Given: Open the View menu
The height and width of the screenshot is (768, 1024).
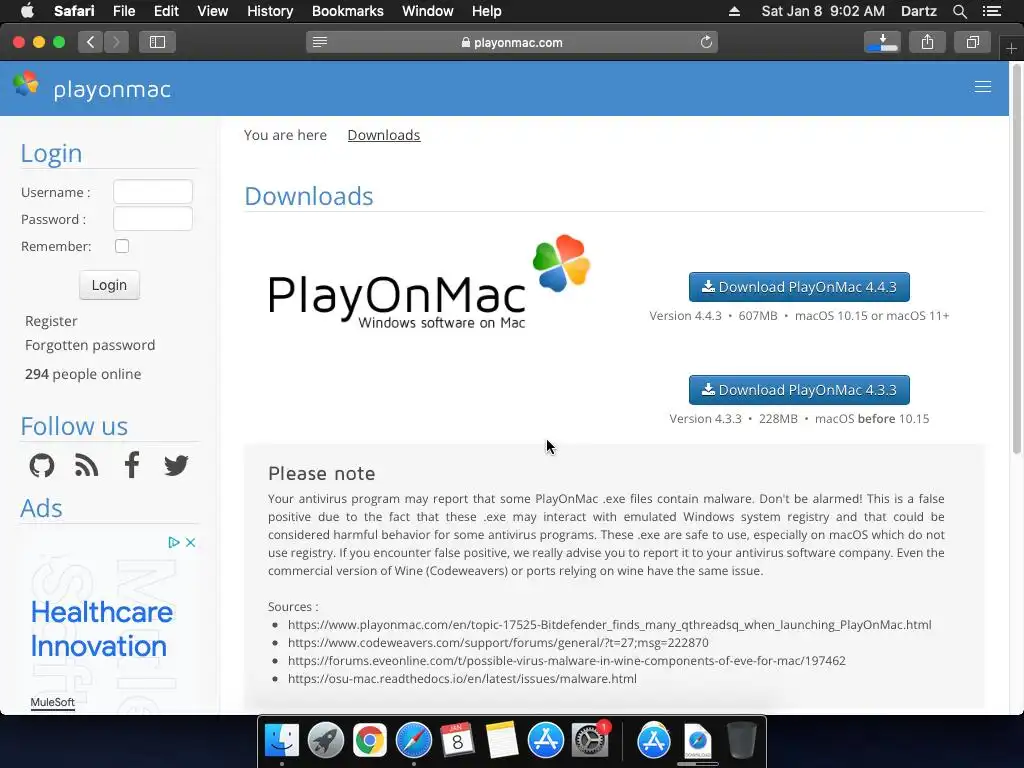Looking at the screenshot, I should pyautogui.click(x=213, y=11).
